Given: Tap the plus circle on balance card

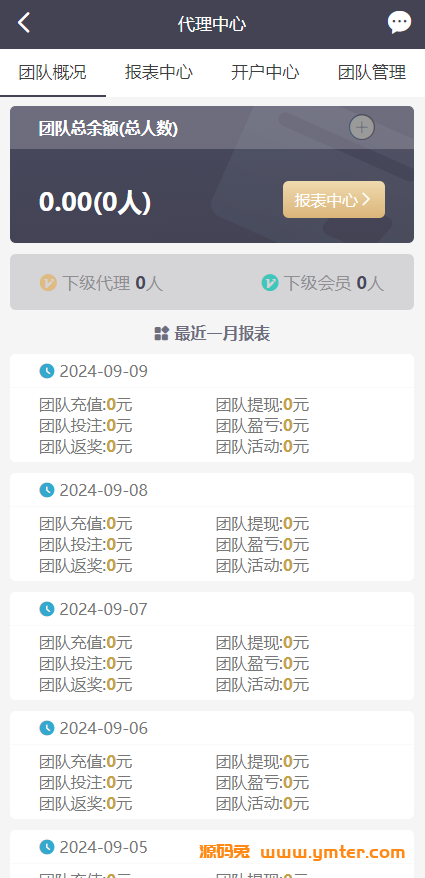Looking at the screenshot, I should [362, 128].
